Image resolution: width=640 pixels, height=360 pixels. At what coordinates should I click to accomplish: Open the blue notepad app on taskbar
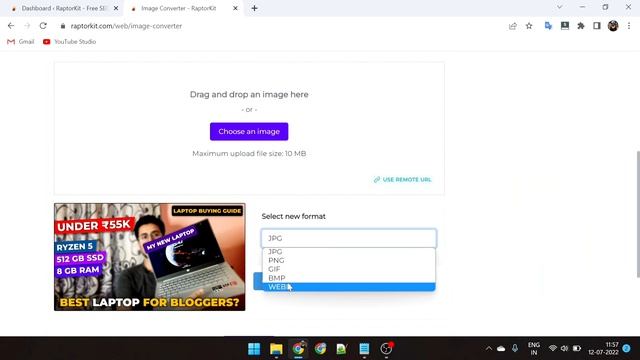coord(364,349)
